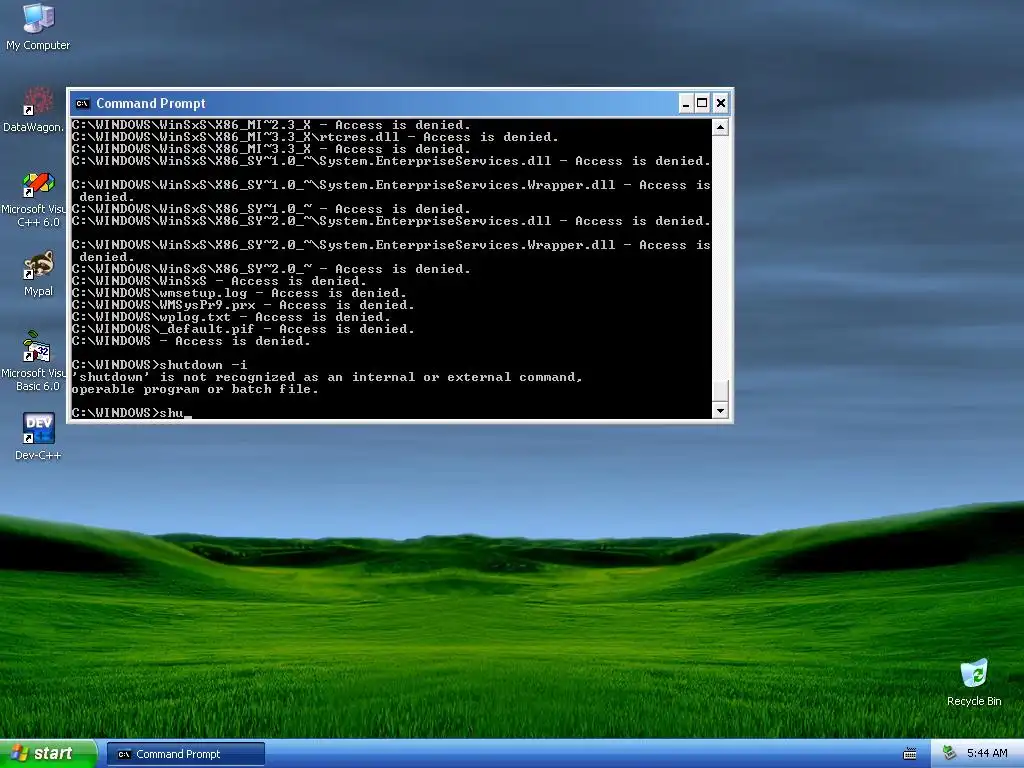Click the 5:44 AM taskbar clock

pyautogui.click(x=987, y=754)
